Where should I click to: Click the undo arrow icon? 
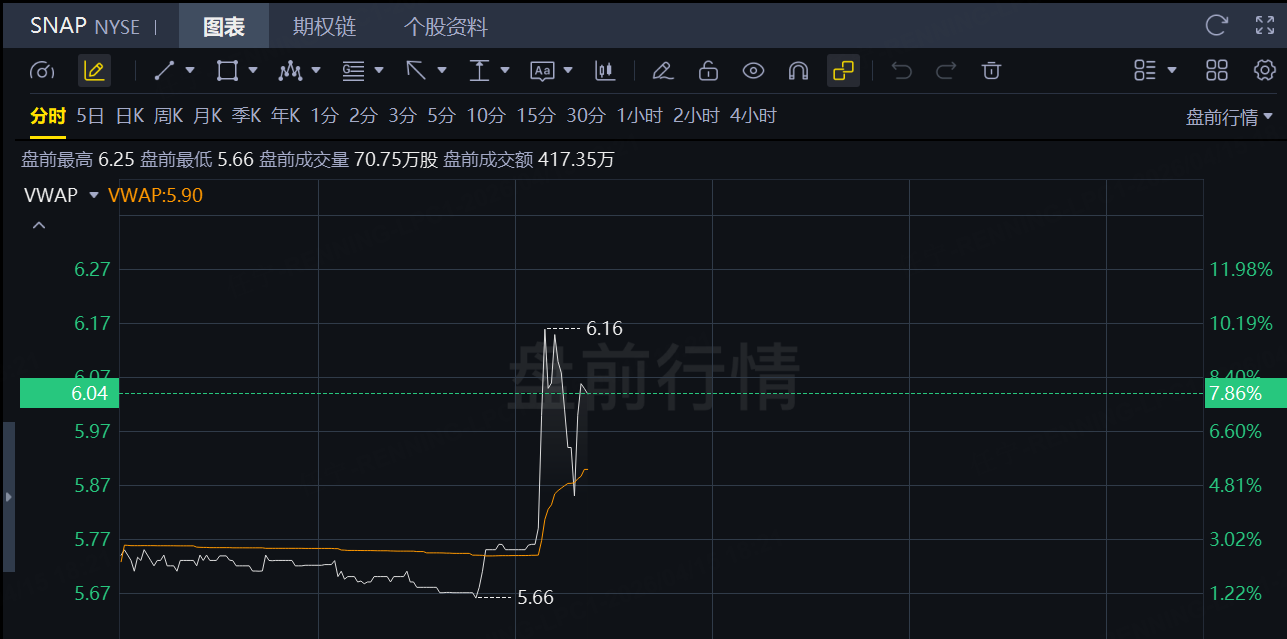(901, 71)
